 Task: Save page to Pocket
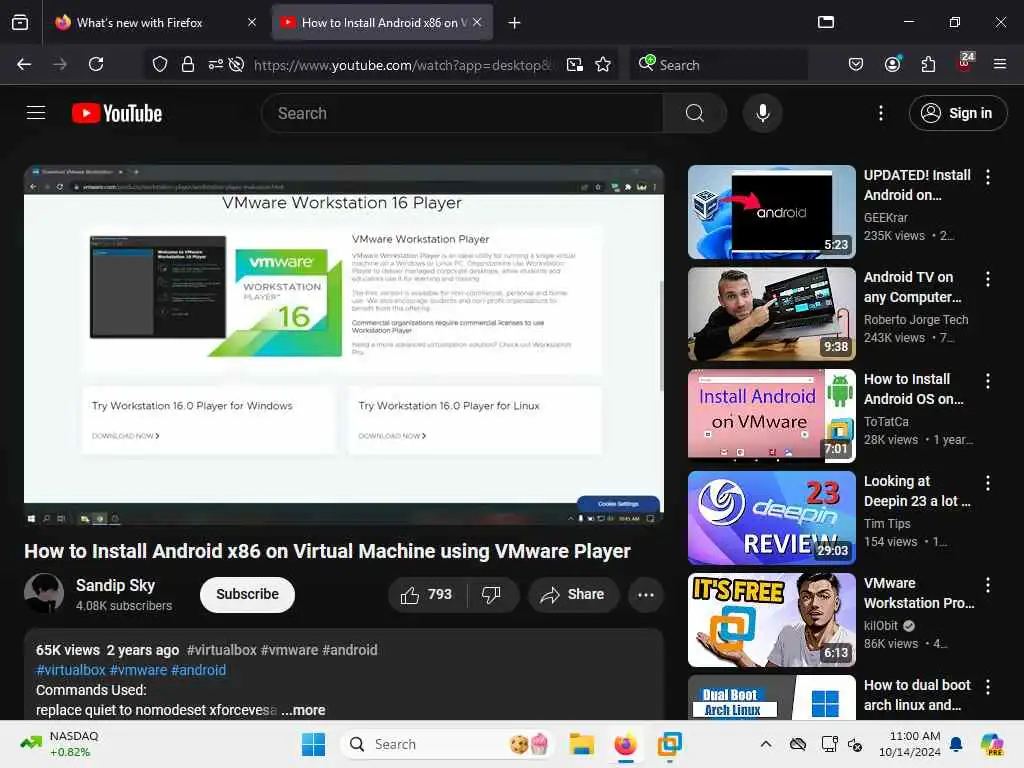[856, 64]
